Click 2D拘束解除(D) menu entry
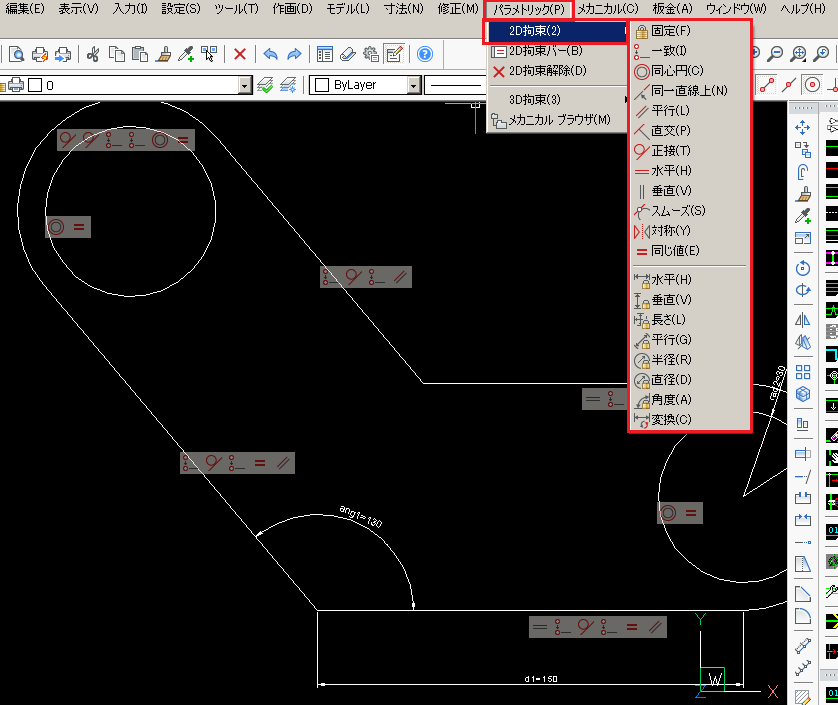The image size is (838, 705). [x=546, y=71]
